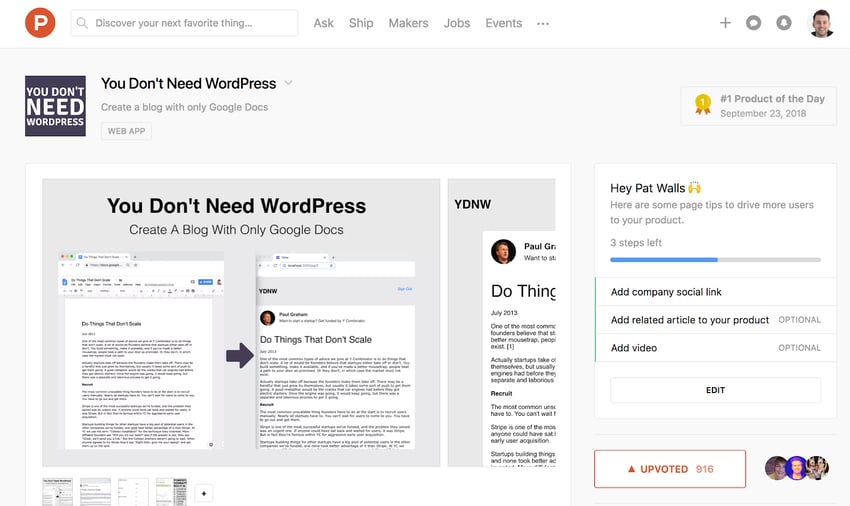Click the steps-left progress bar
Image resolution: width=850 pixels, height=506 pixels.
716,260
